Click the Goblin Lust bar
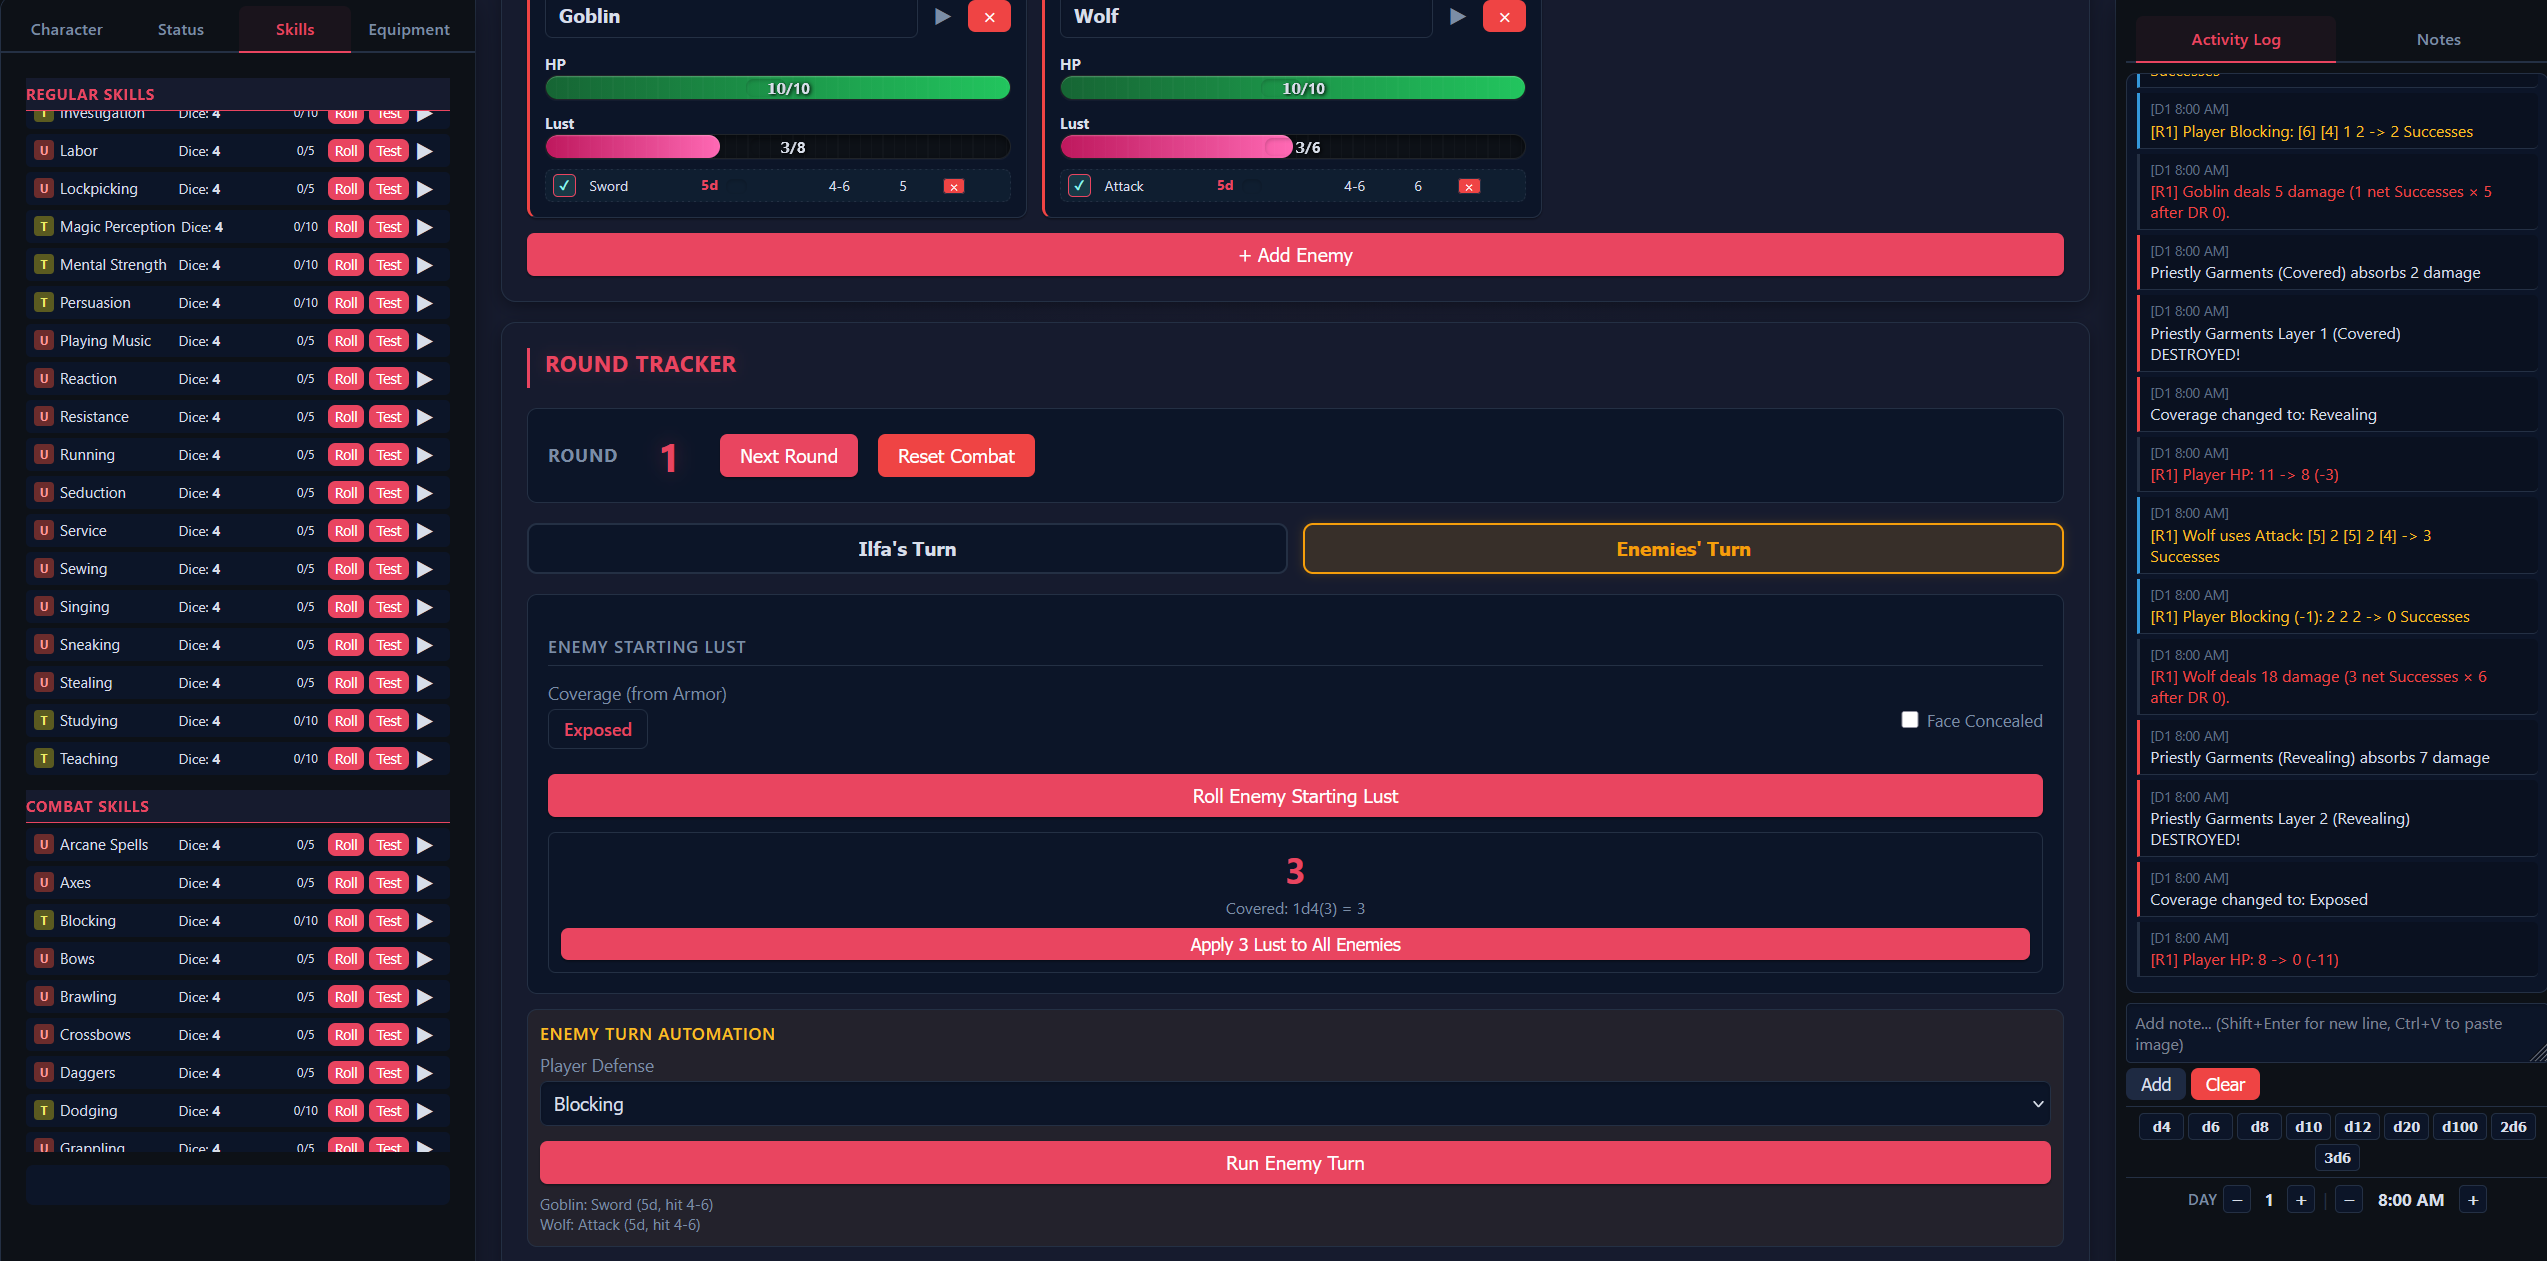The image size is (2547, 1261). point(777,147)
